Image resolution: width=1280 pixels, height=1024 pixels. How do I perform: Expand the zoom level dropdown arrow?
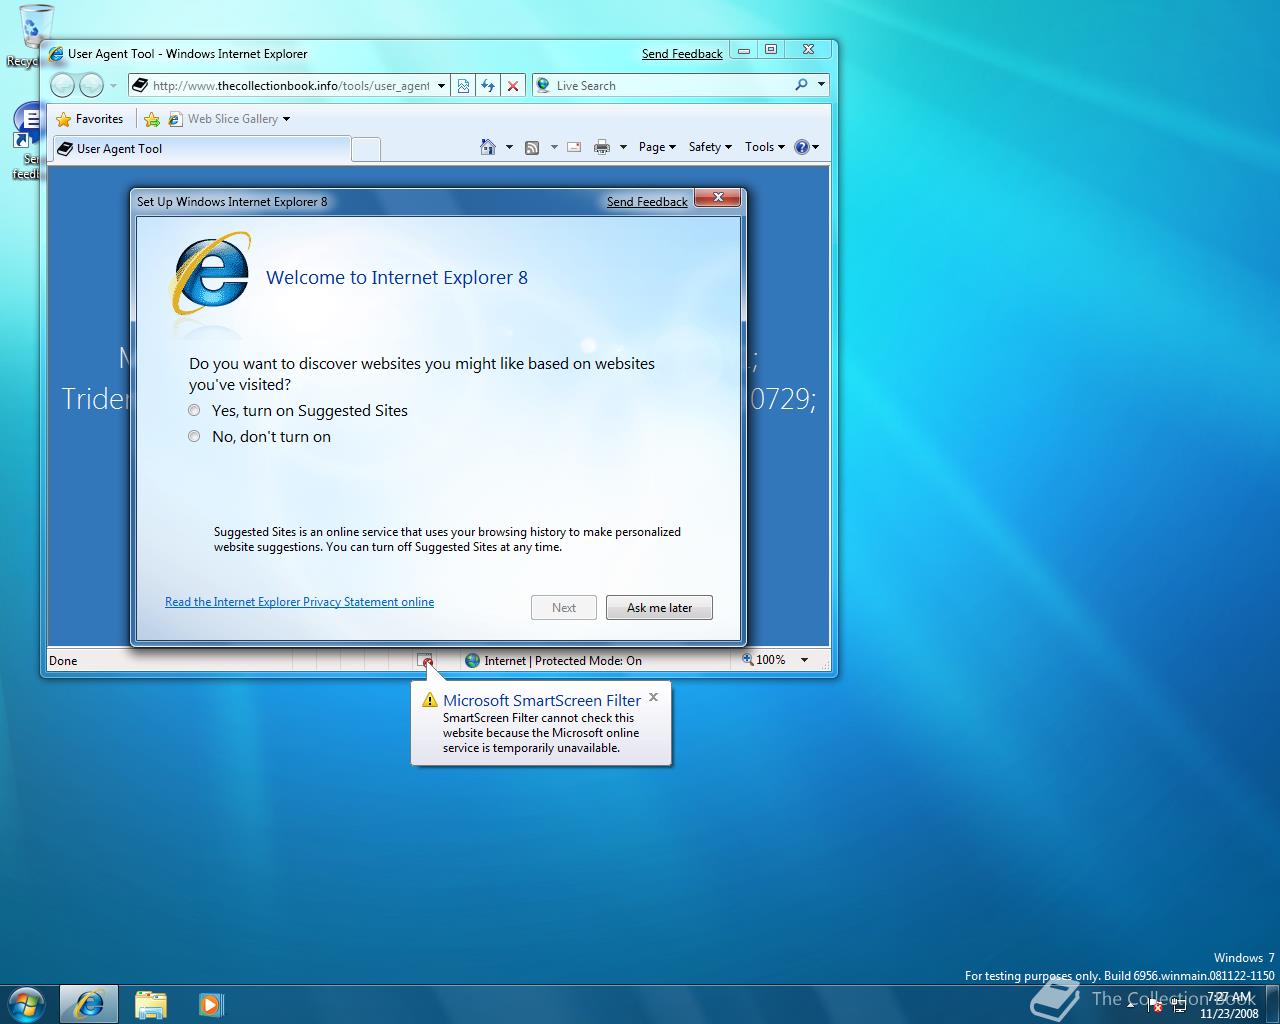[804, 660]
